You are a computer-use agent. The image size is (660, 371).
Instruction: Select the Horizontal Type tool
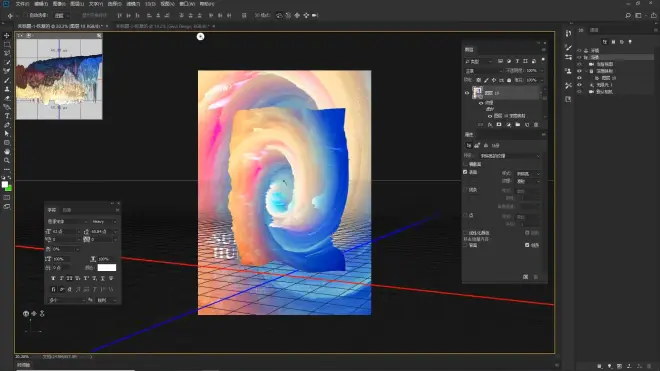pyautogui.click(x=7, y=116)
